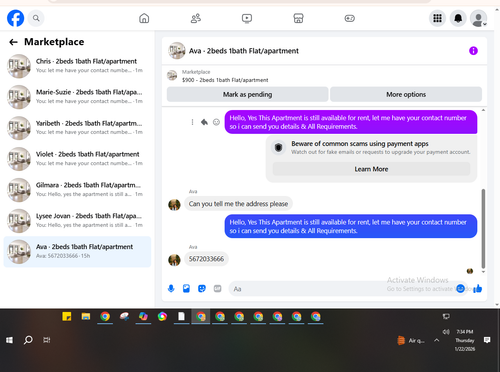The height and width of the screenshot is (372, 500).
Task: Open the Facebook search icon
Action: (36, 18)
